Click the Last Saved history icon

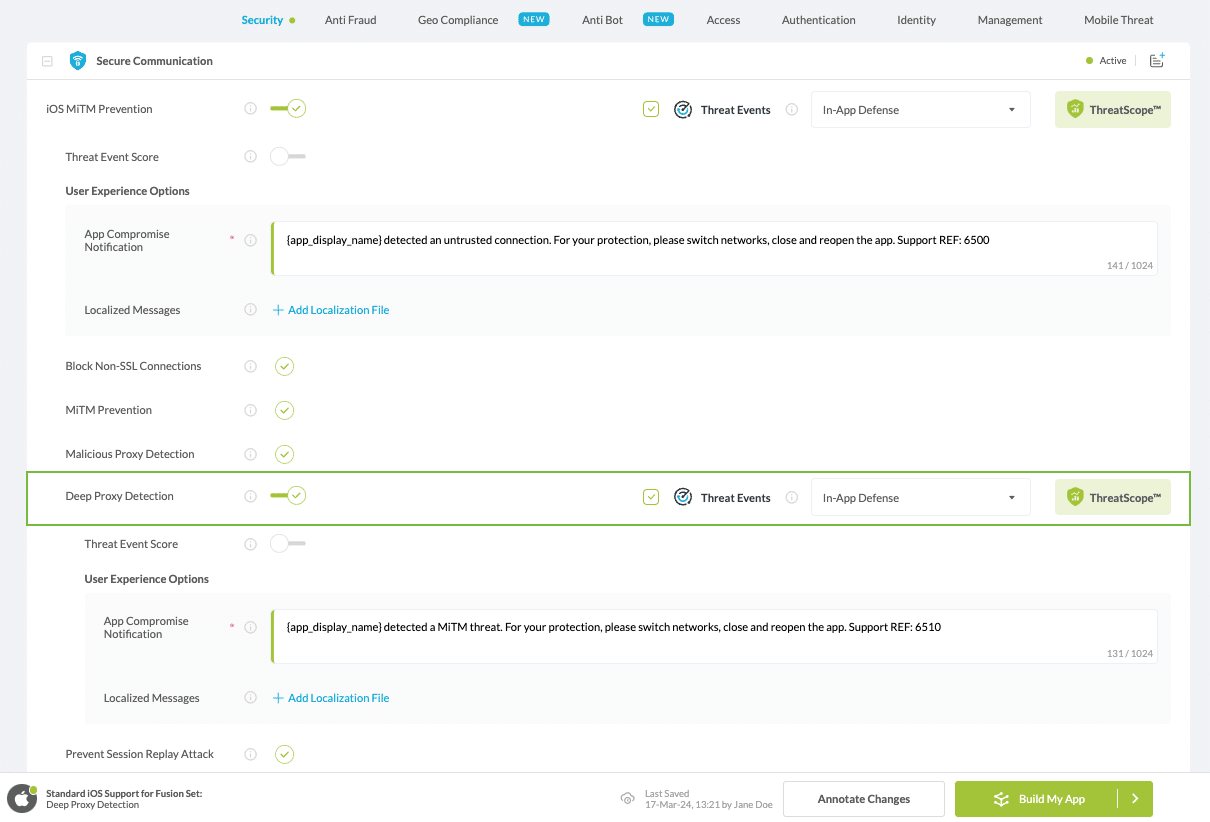point(628,799)
